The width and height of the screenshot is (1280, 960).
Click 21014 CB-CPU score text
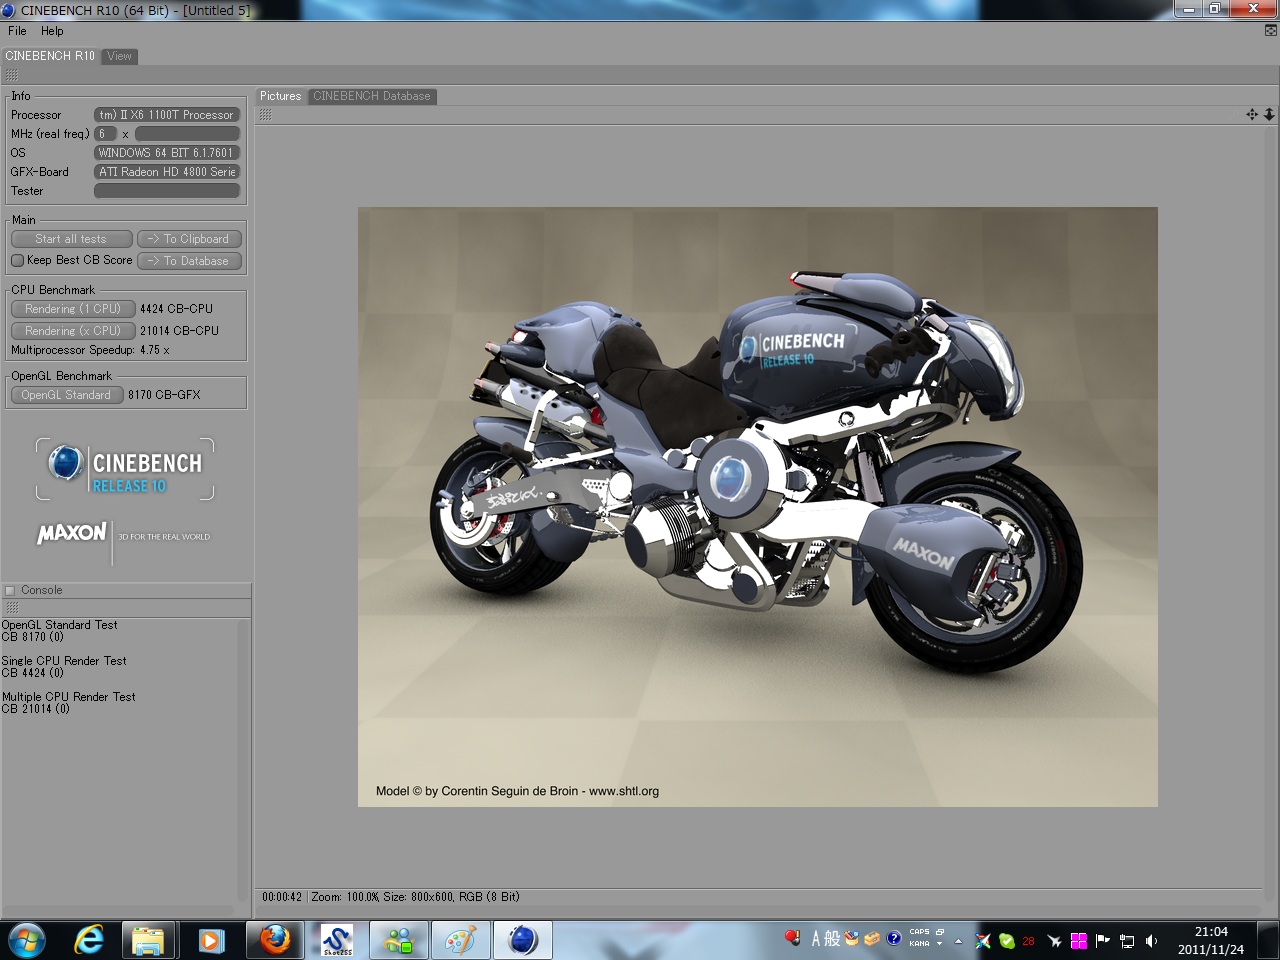(179, 331)
